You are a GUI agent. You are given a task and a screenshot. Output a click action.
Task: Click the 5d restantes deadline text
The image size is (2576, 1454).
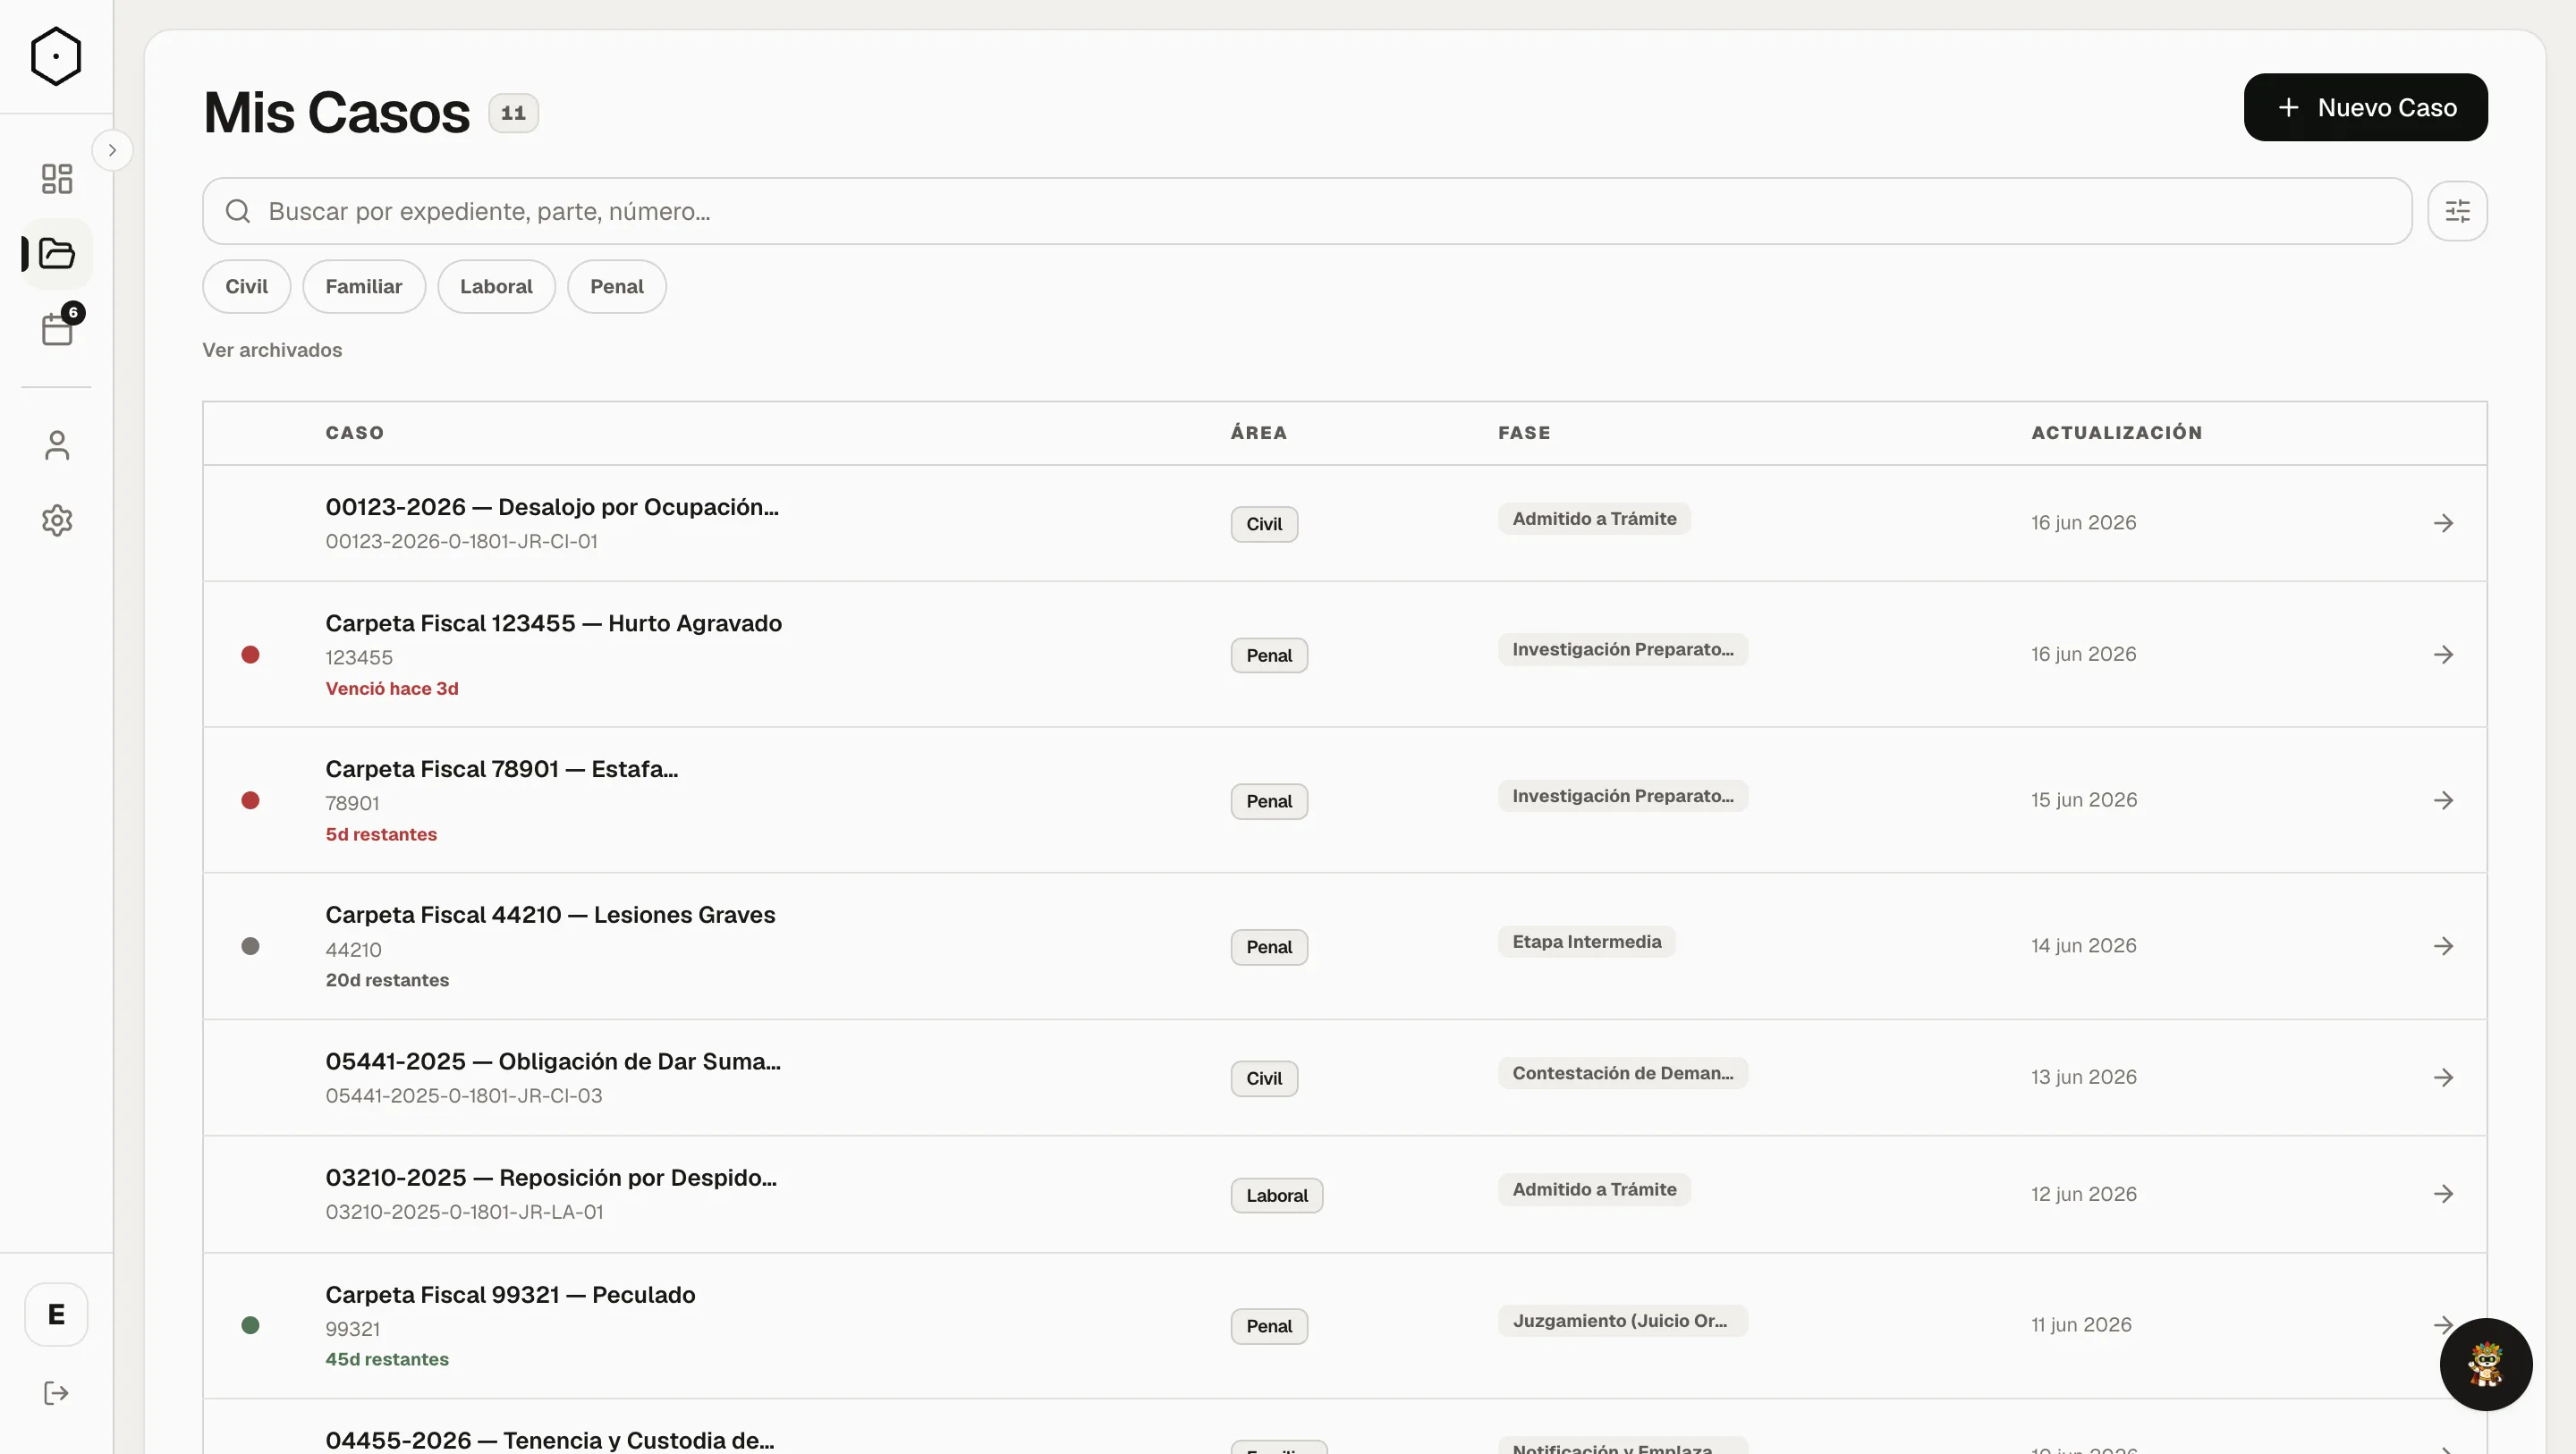[x=381, y=835]
